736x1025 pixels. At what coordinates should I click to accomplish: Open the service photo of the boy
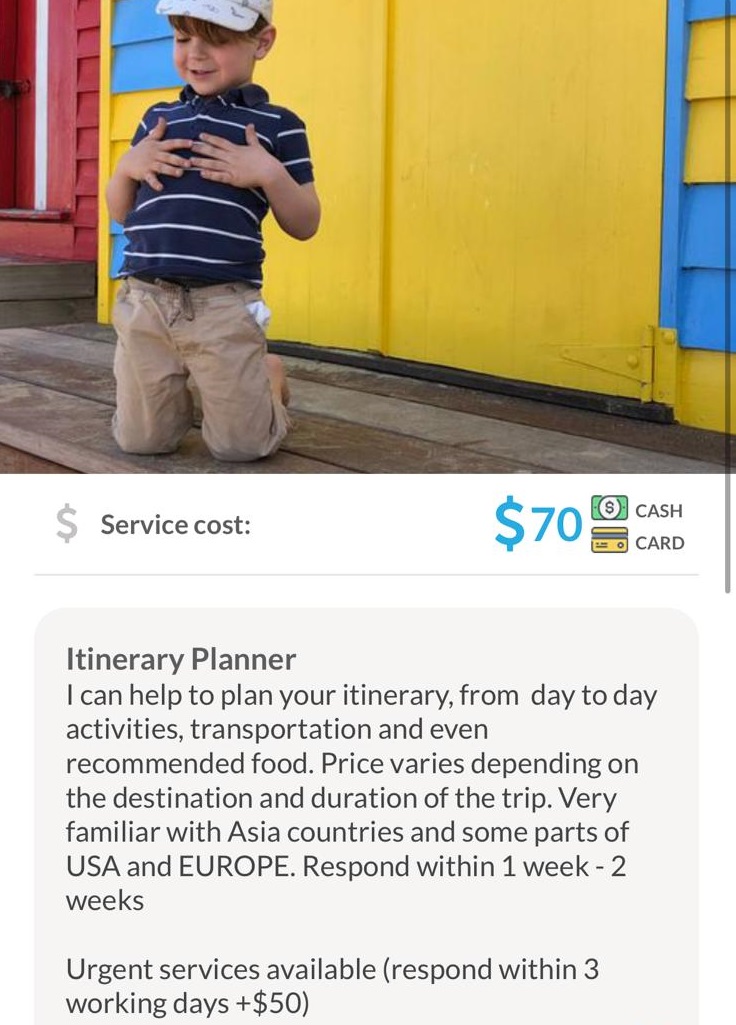[x=367, y=236]
